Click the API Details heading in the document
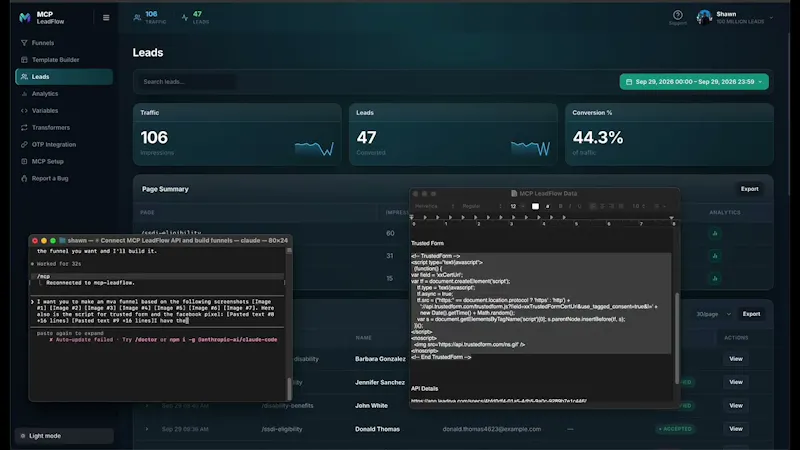 tap(424, 388)
